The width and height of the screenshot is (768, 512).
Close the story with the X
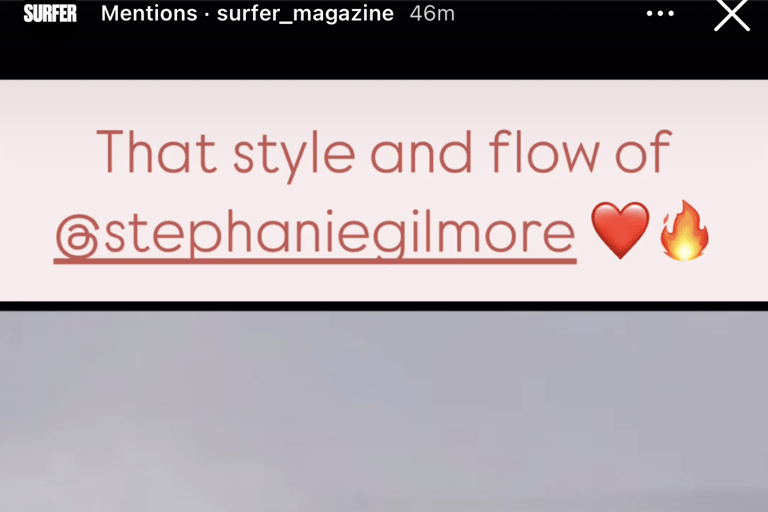[x=732, y=14]
